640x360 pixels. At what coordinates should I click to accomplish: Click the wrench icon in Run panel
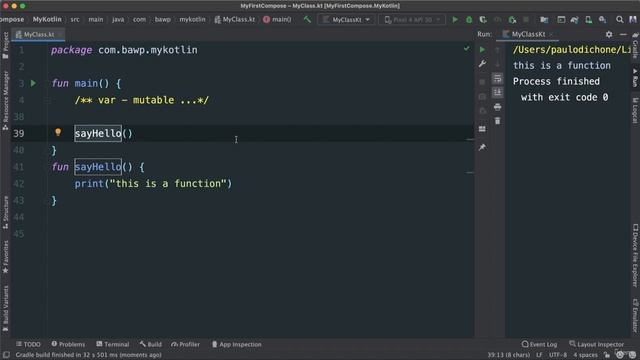[x=482, y=64]
